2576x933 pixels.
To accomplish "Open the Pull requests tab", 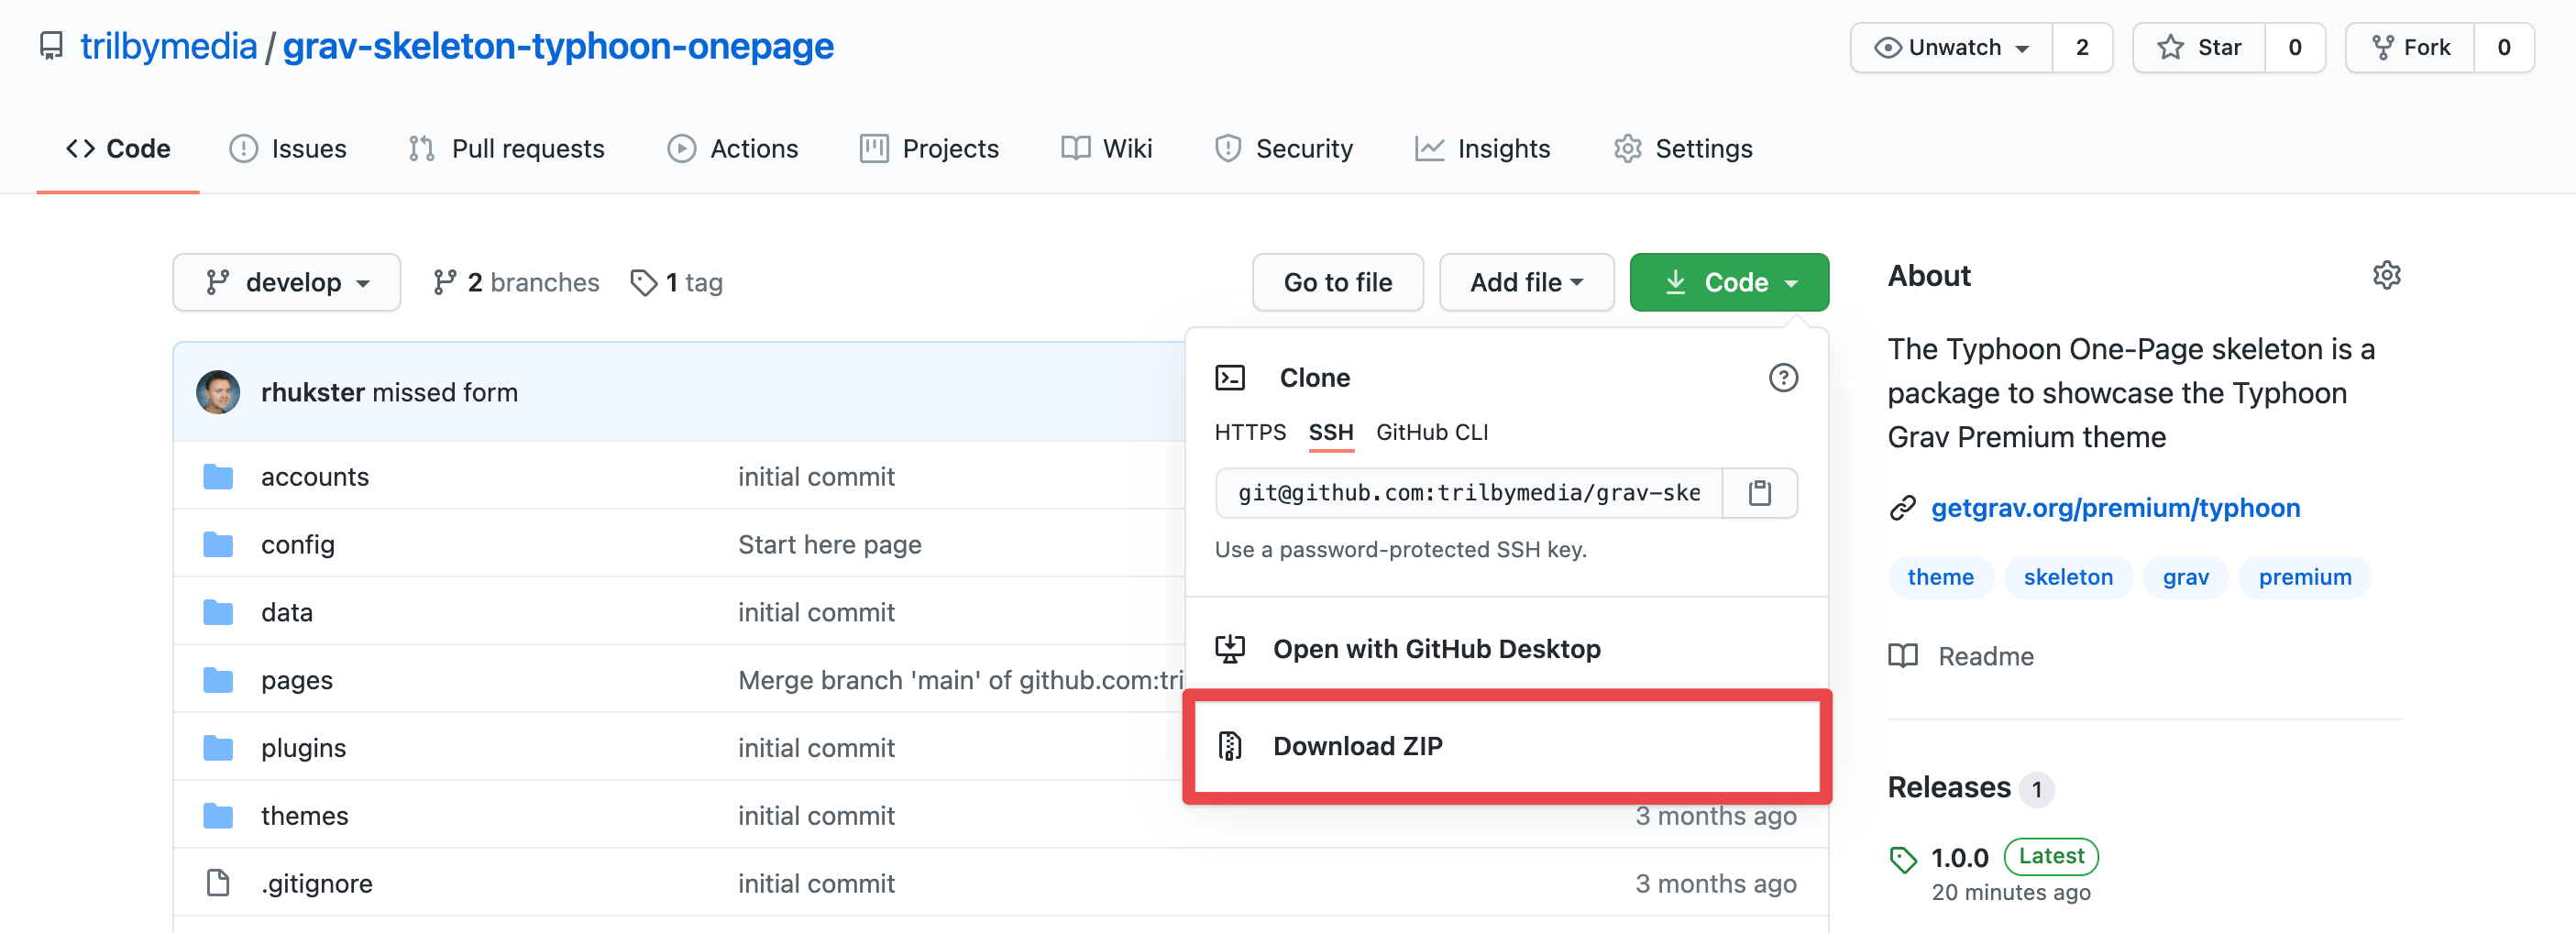I will [506, 149].
